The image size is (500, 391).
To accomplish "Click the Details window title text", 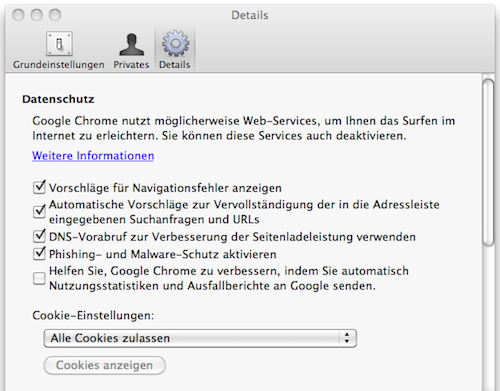I will pos(250,15).
